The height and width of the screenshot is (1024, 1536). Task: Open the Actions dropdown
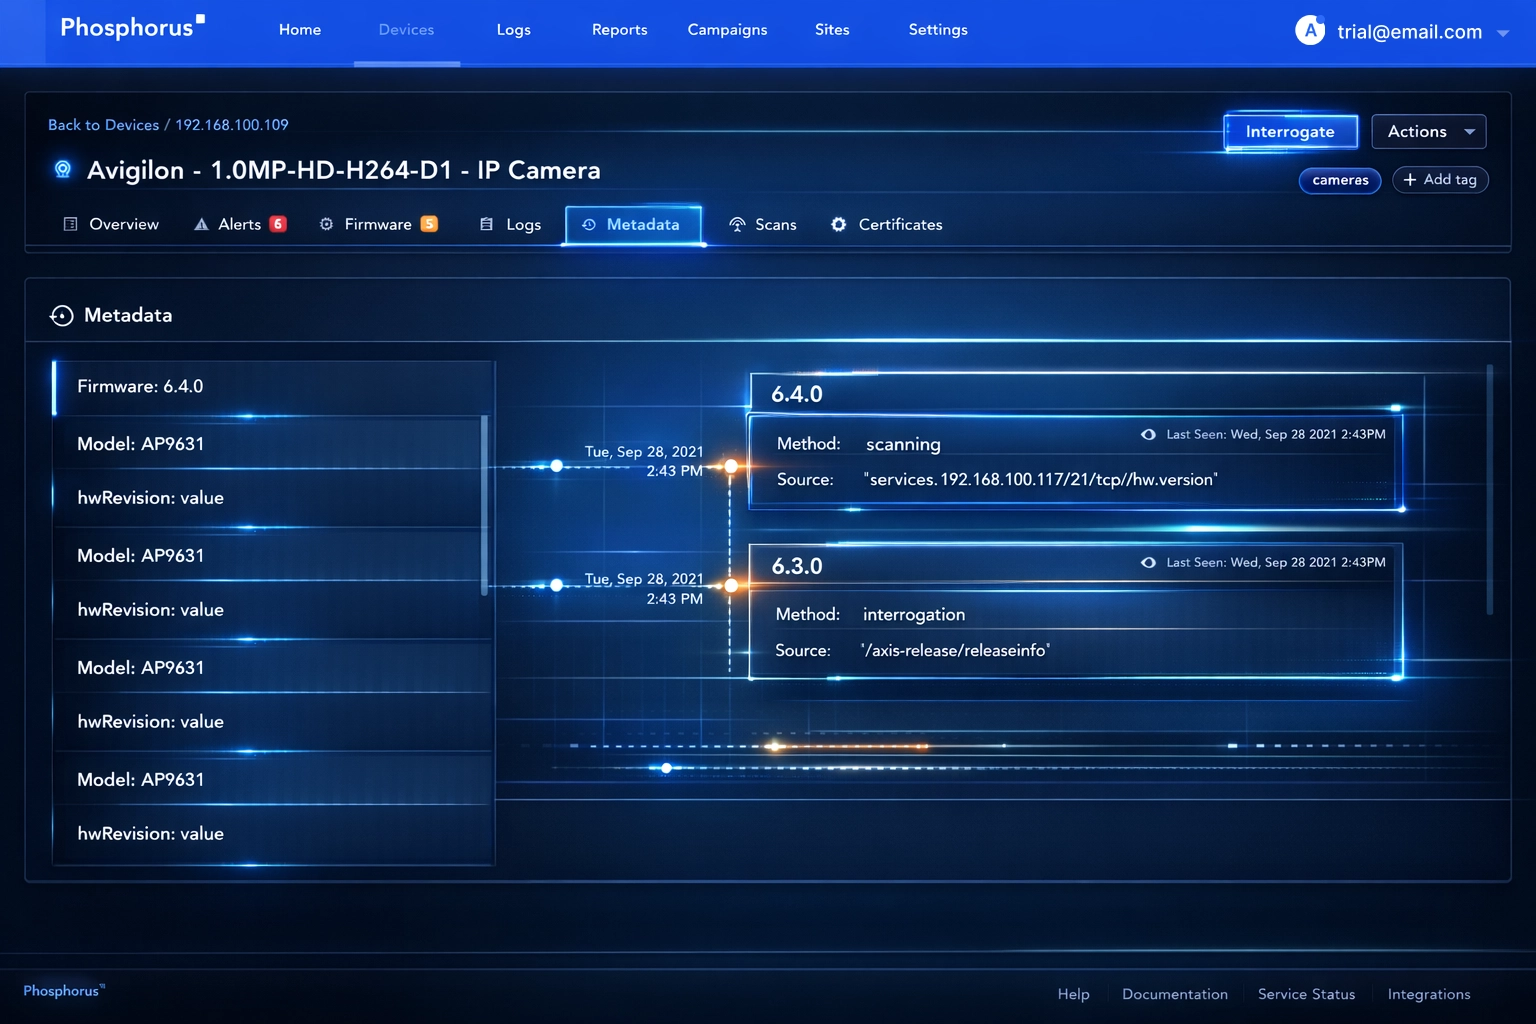coord(1428,132)
